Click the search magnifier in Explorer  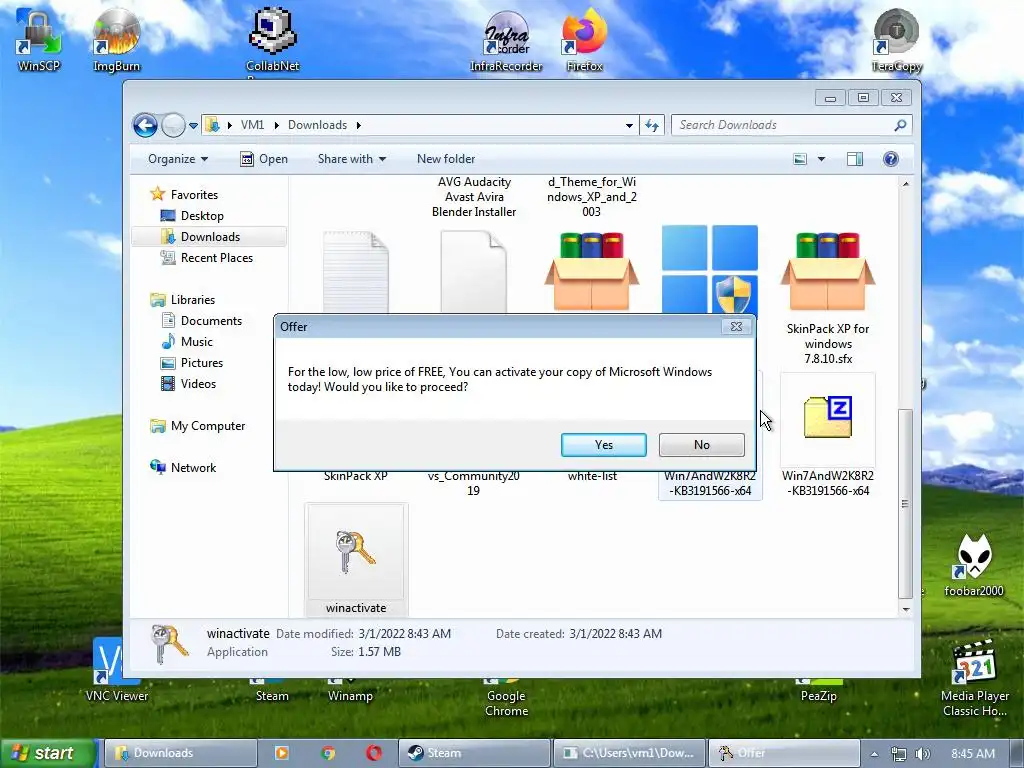900,125
